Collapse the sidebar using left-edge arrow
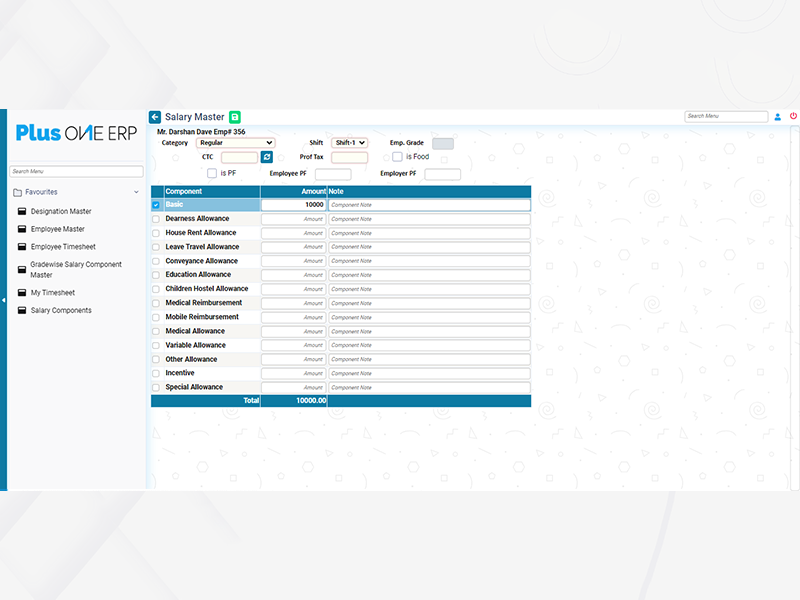Viewport: 800px width, 600px height. tap(3, 300)
